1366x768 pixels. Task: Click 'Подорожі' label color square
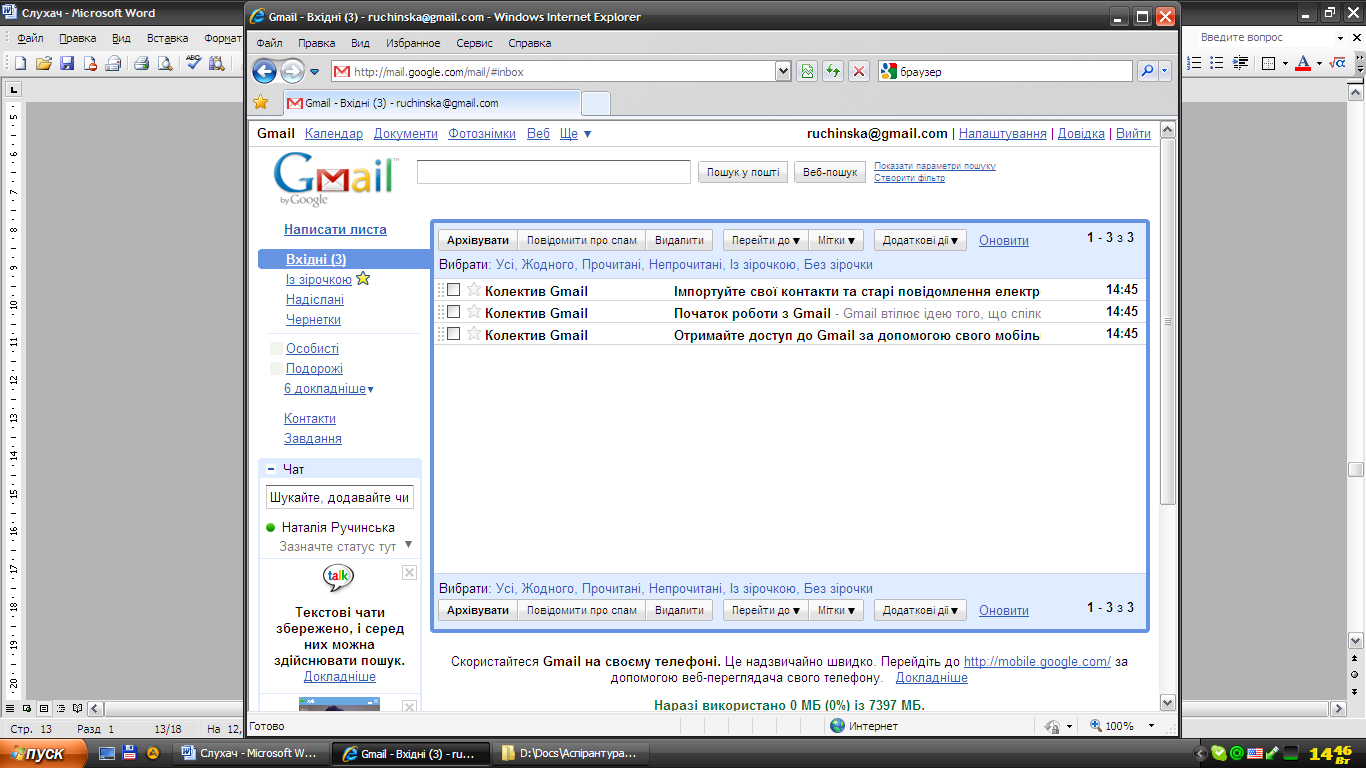276,369
